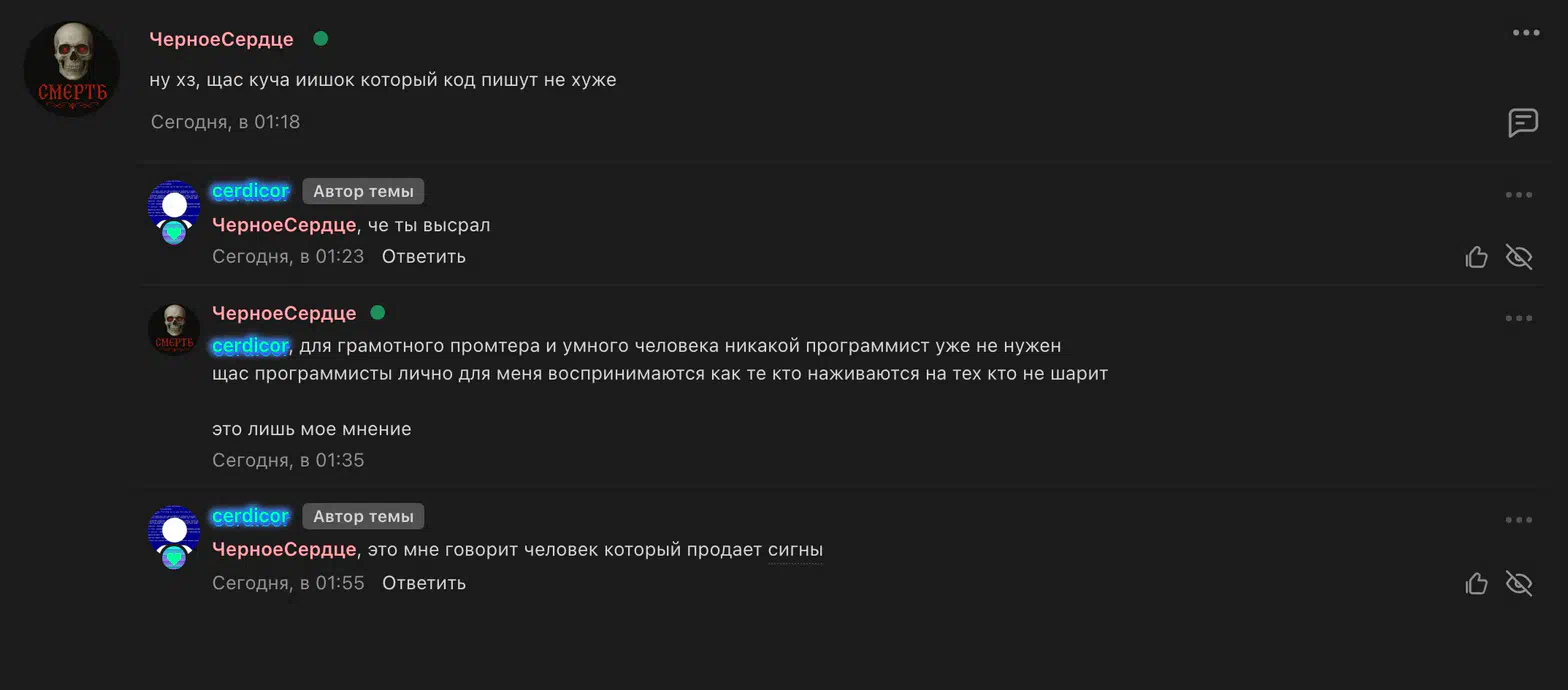Like cerdicor's 01:55 comment with the thumbs up

point(1476,583)
